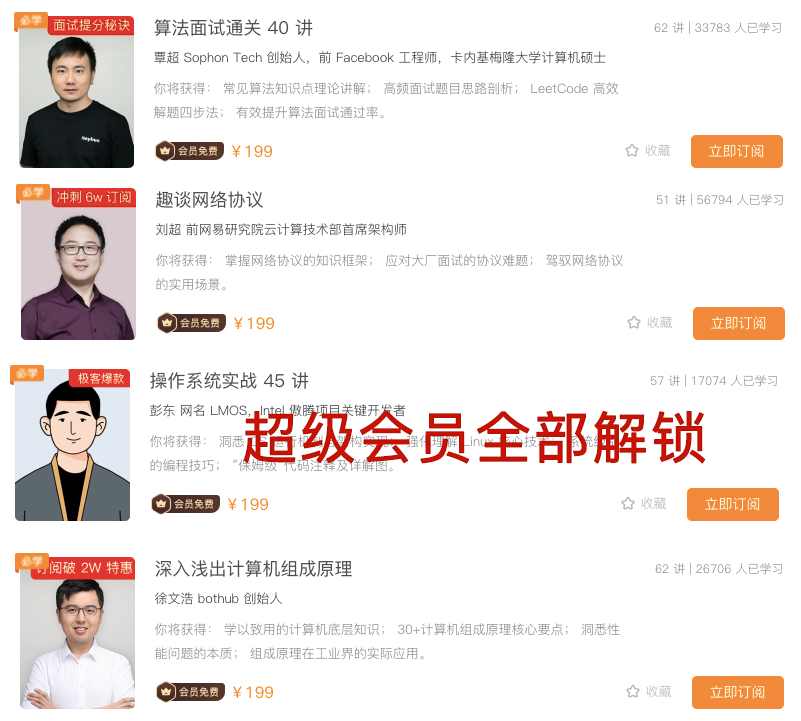801x721 pixels.
Task: Click the crown 会员免费 badge for 操作系统实战
Action: 185,504
